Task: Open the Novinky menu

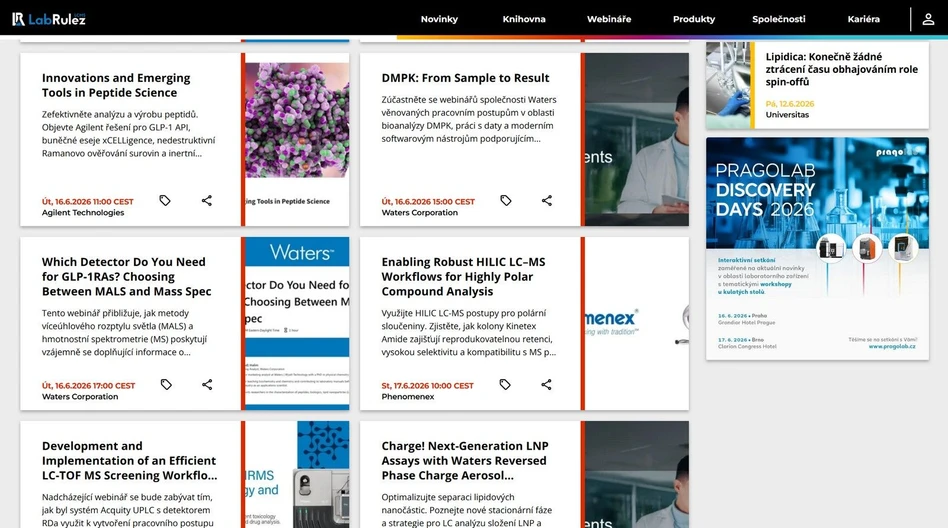Action: 439,19
